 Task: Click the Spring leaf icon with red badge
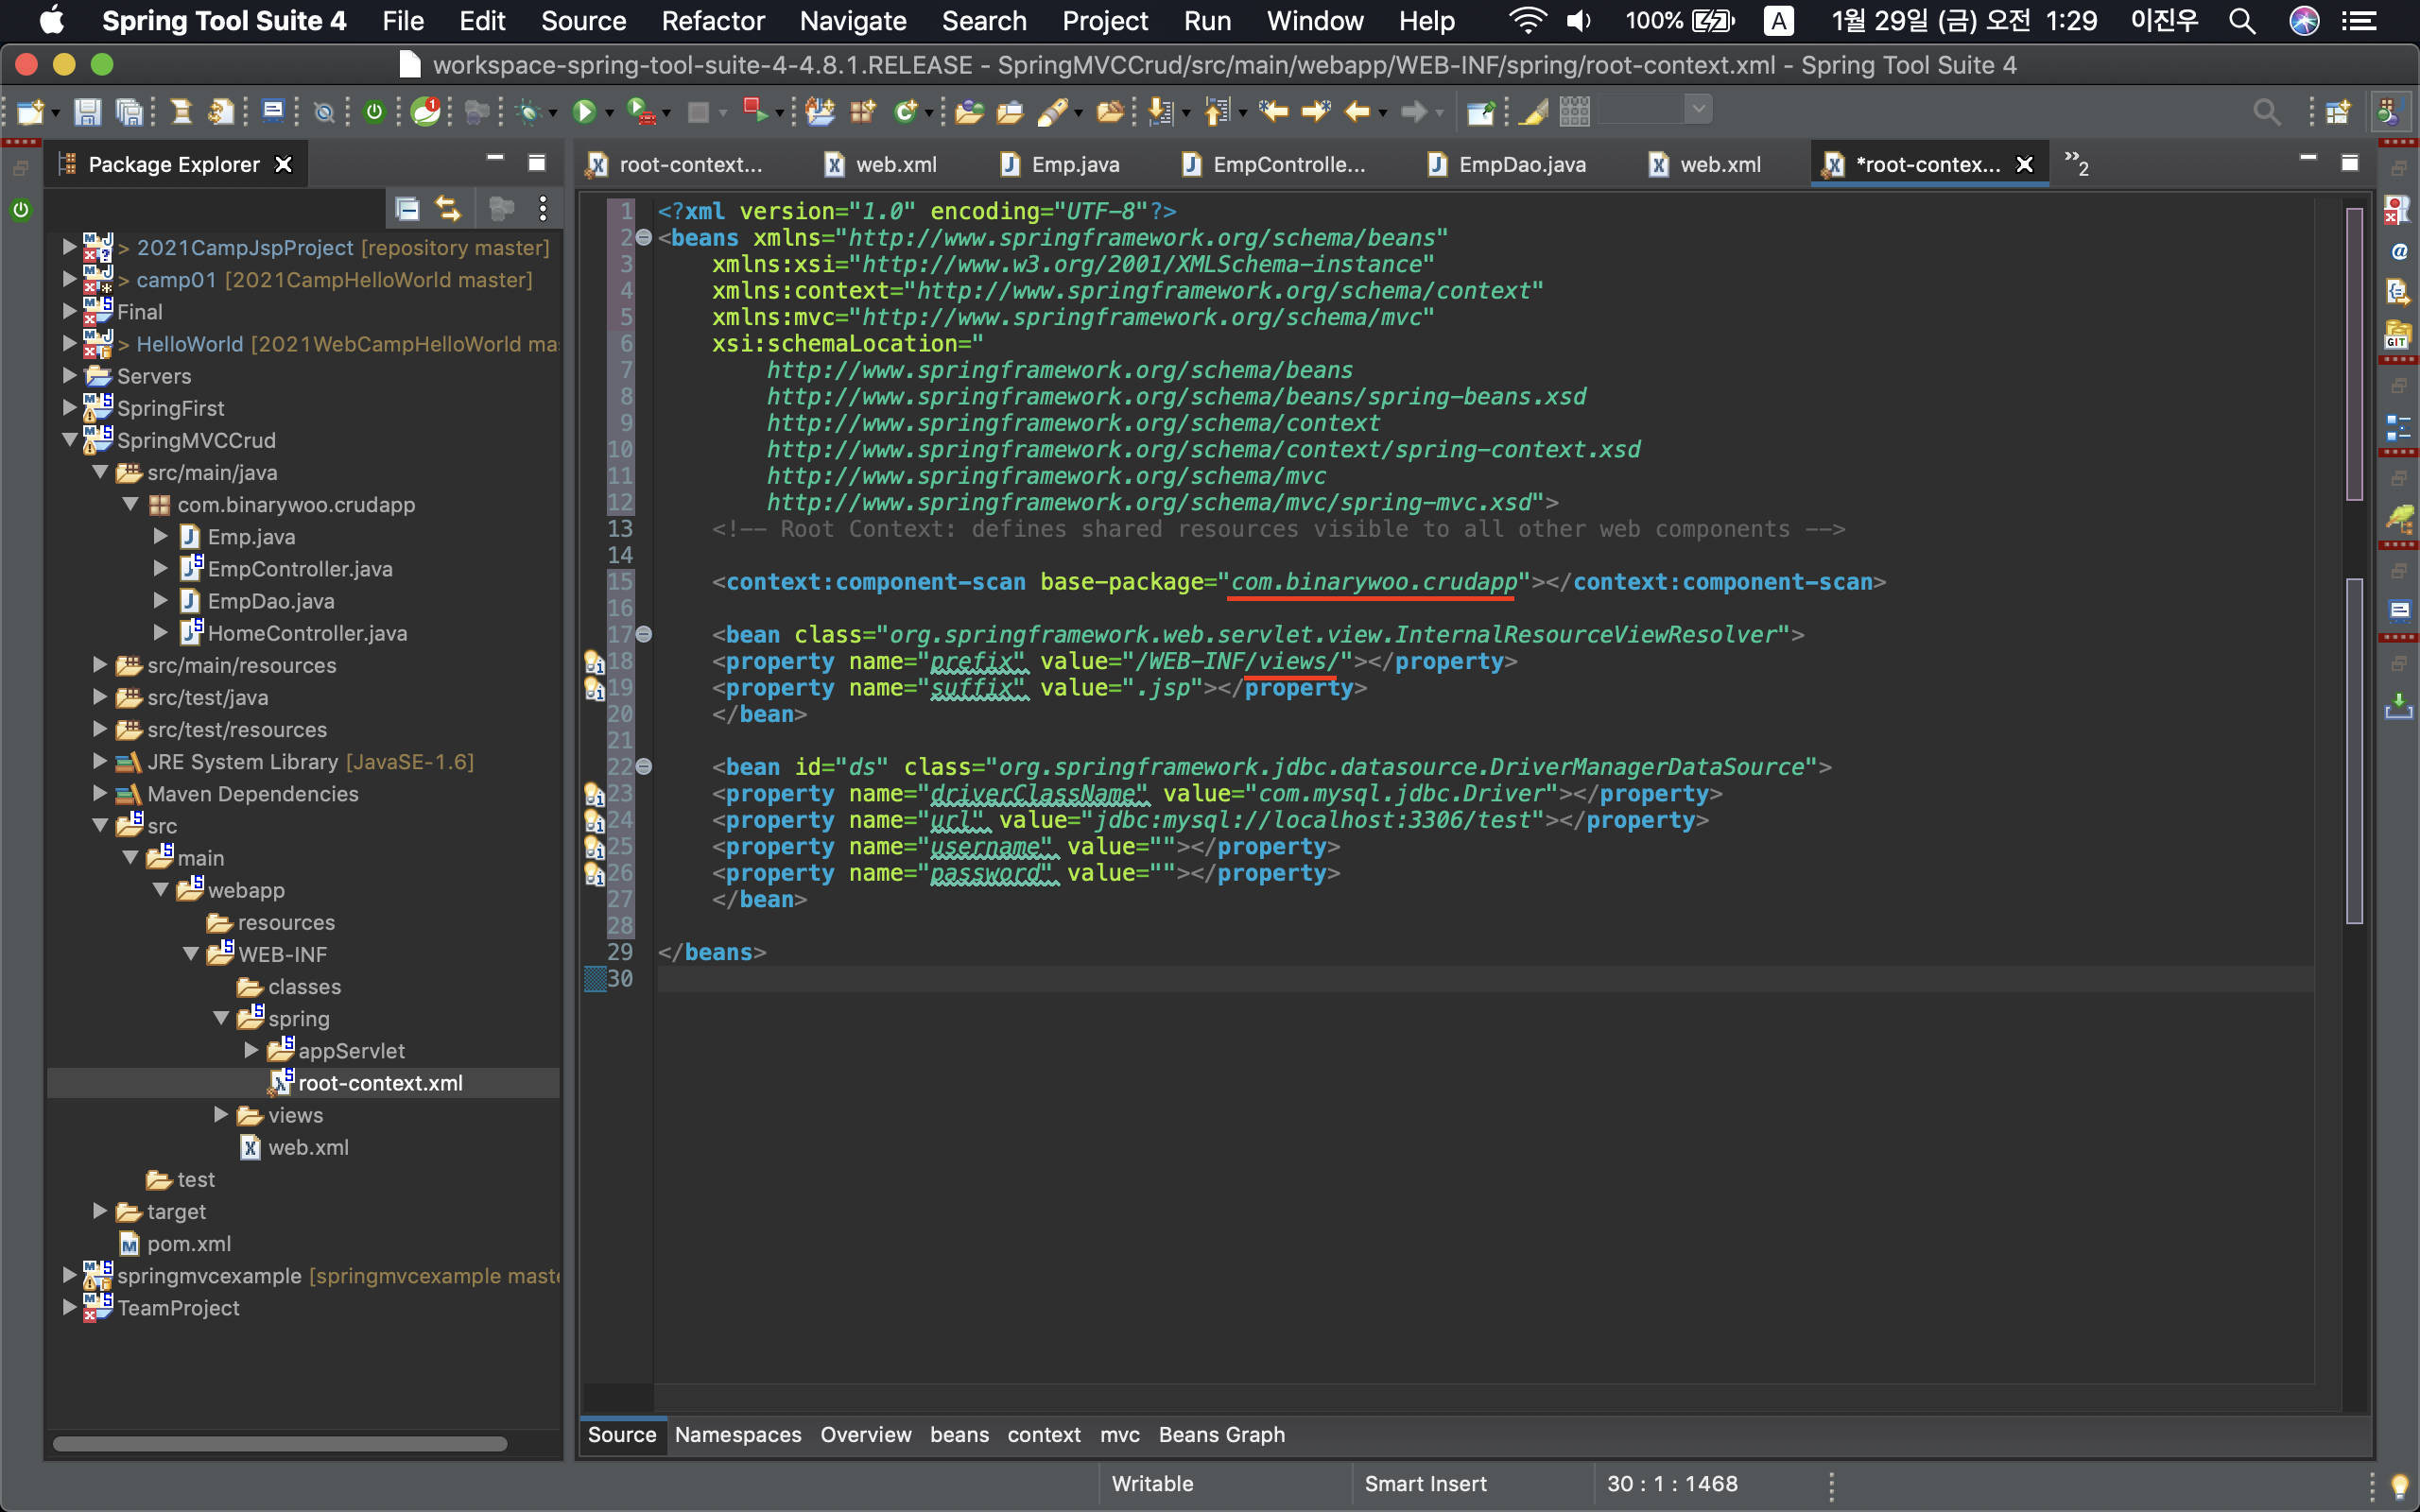[x=427, y=111]
